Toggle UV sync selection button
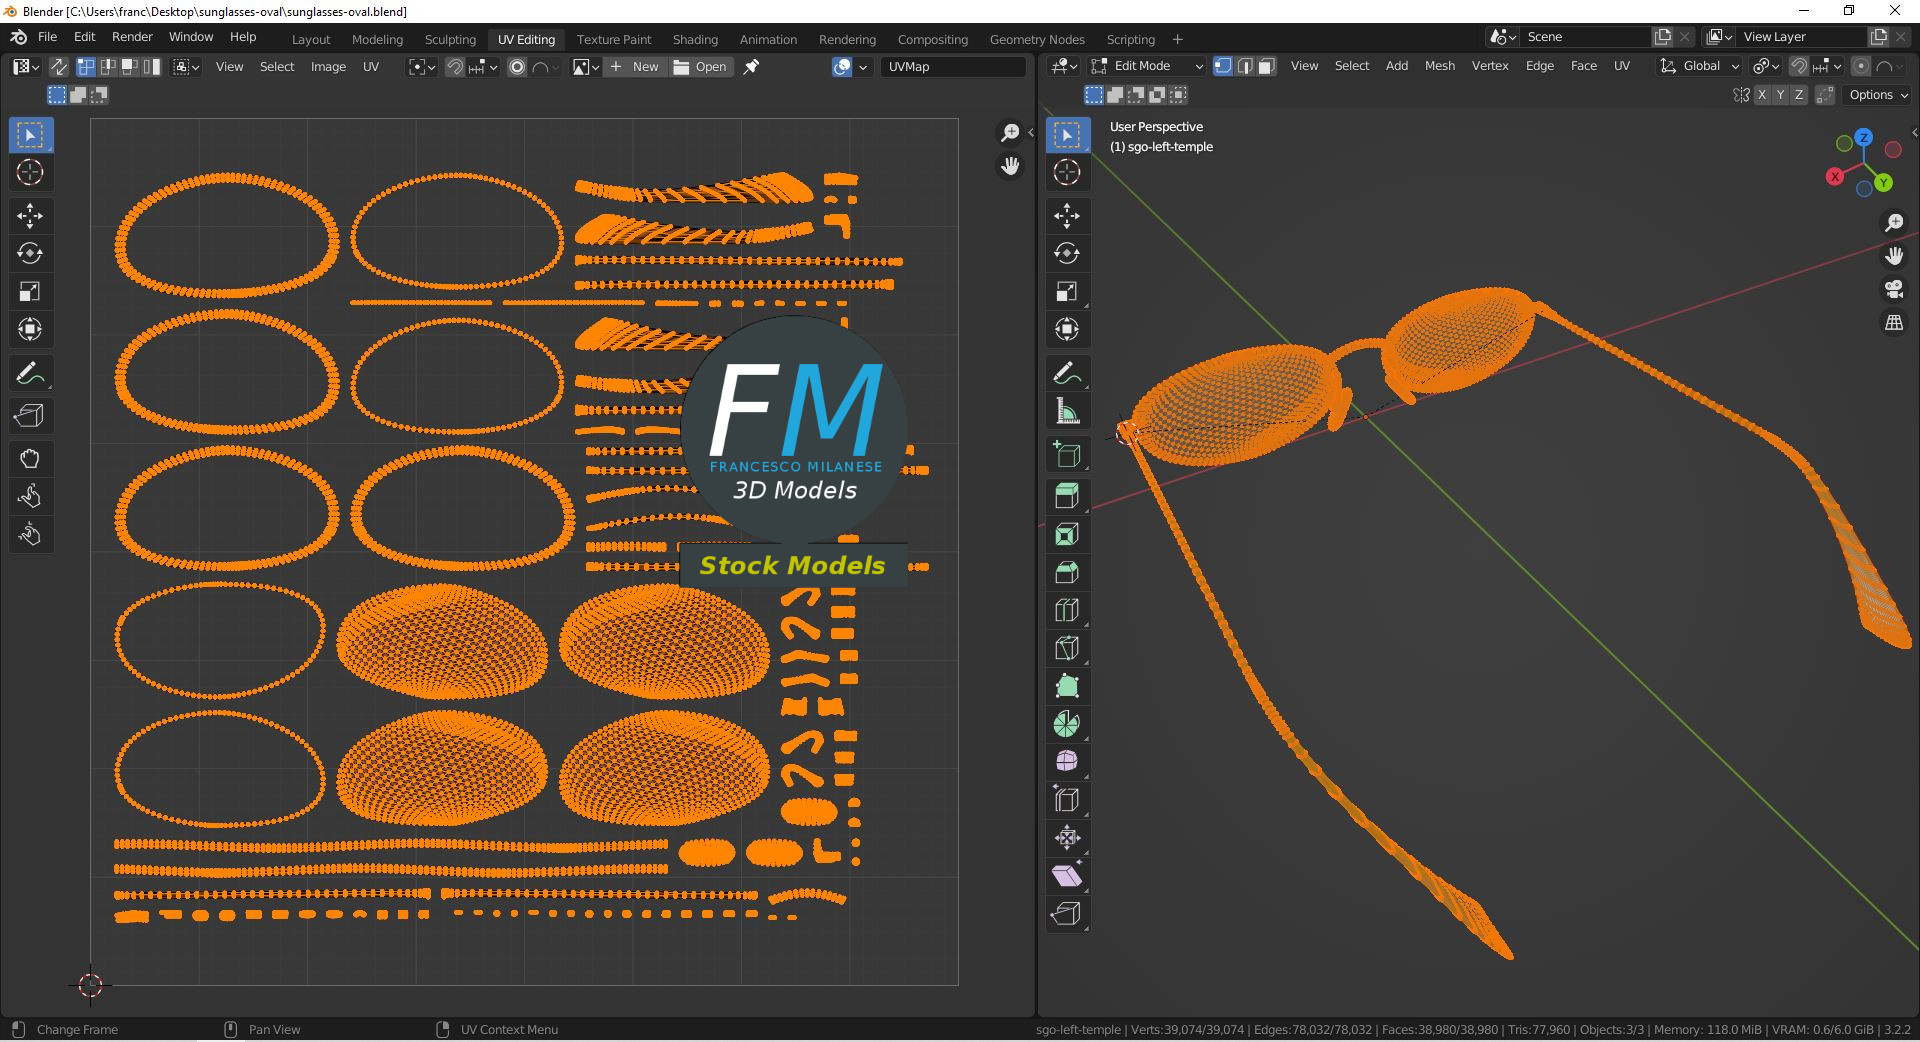Viewport: 1920px width, 1042px height. click(x=59, y=67)
